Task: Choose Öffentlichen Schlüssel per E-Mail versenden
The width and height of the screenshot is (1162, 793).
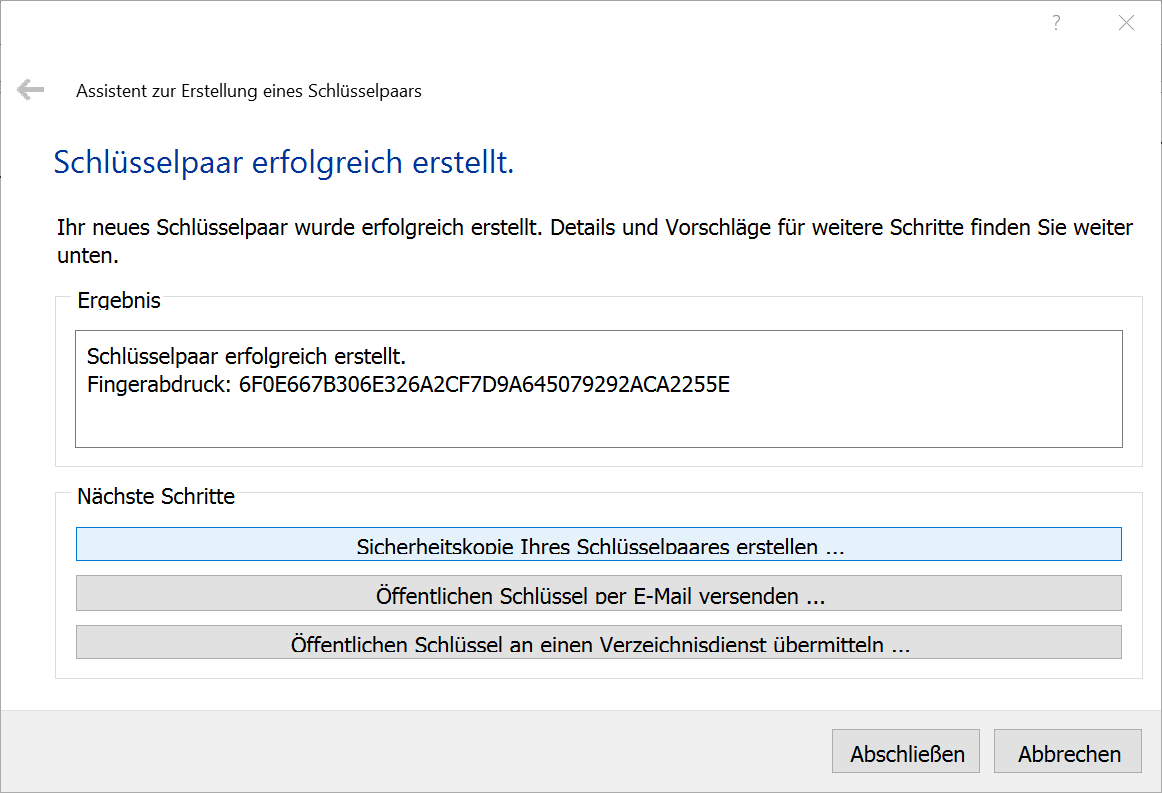Action: click(598, 593)
